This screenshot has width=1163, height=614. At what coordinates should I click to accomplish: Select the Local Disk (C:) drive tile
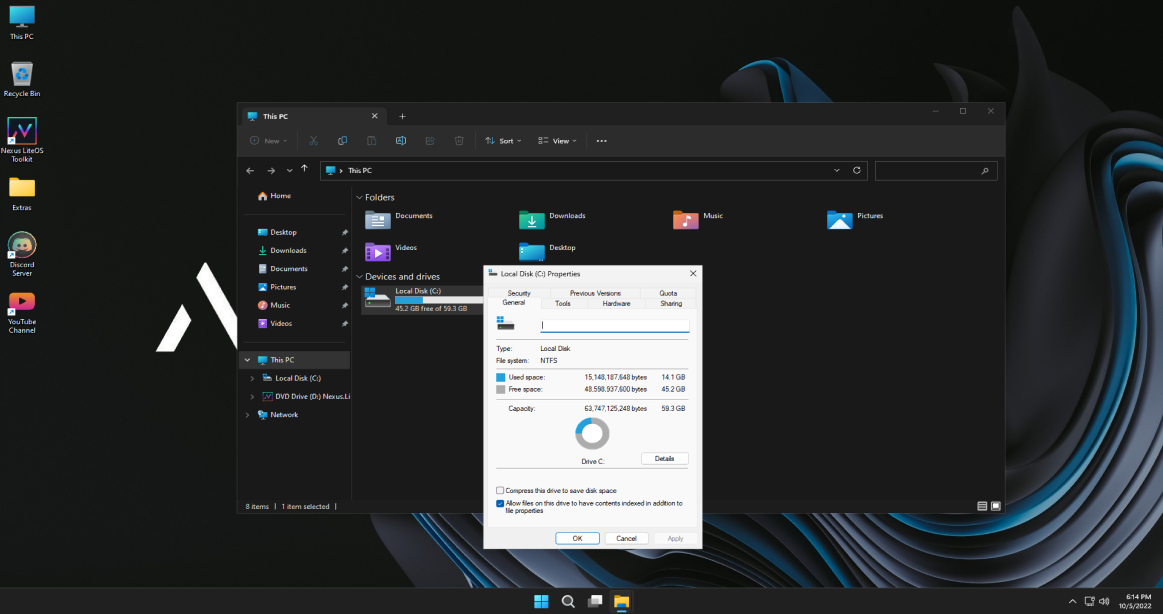(422, 300)
